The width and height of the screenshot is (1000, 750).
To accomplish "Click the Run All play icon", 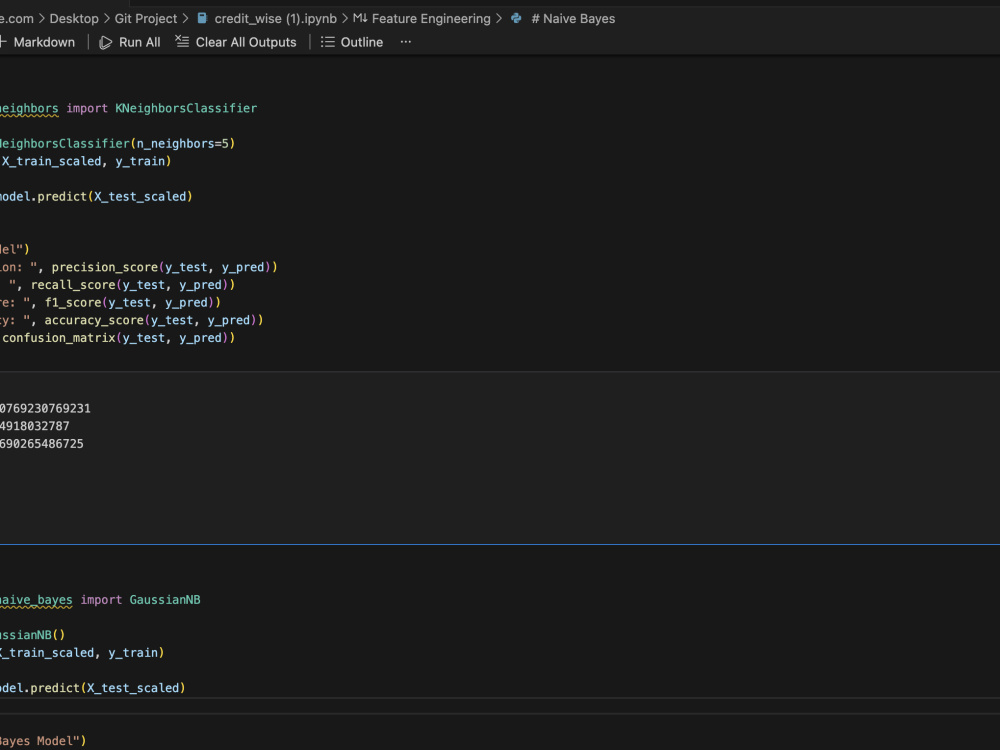I will pos(106,42).
